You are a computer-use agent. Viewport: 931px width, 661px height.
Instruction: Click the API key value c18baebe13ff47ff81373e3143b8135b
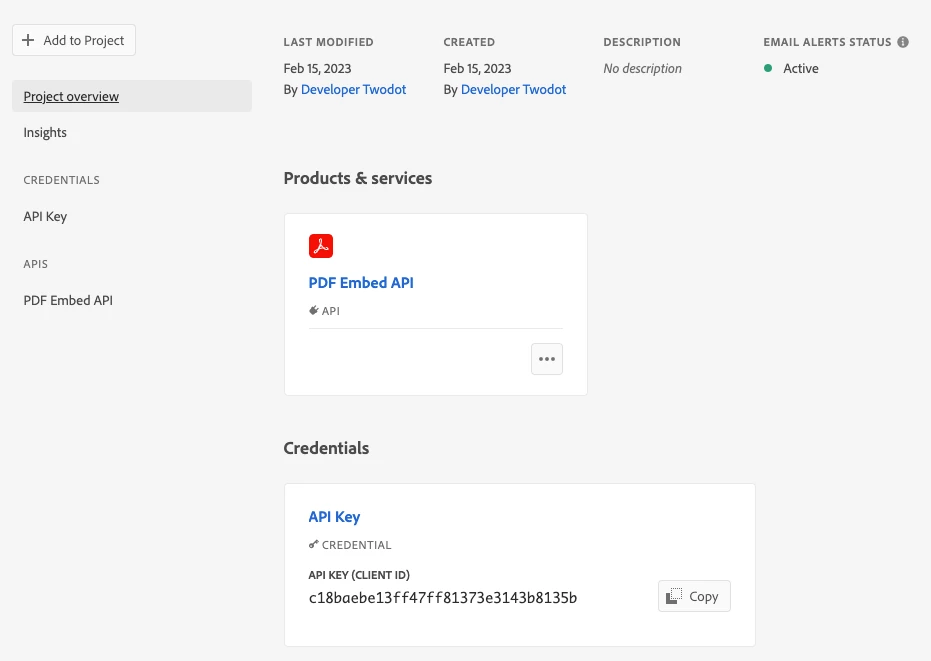pos(443,597)
